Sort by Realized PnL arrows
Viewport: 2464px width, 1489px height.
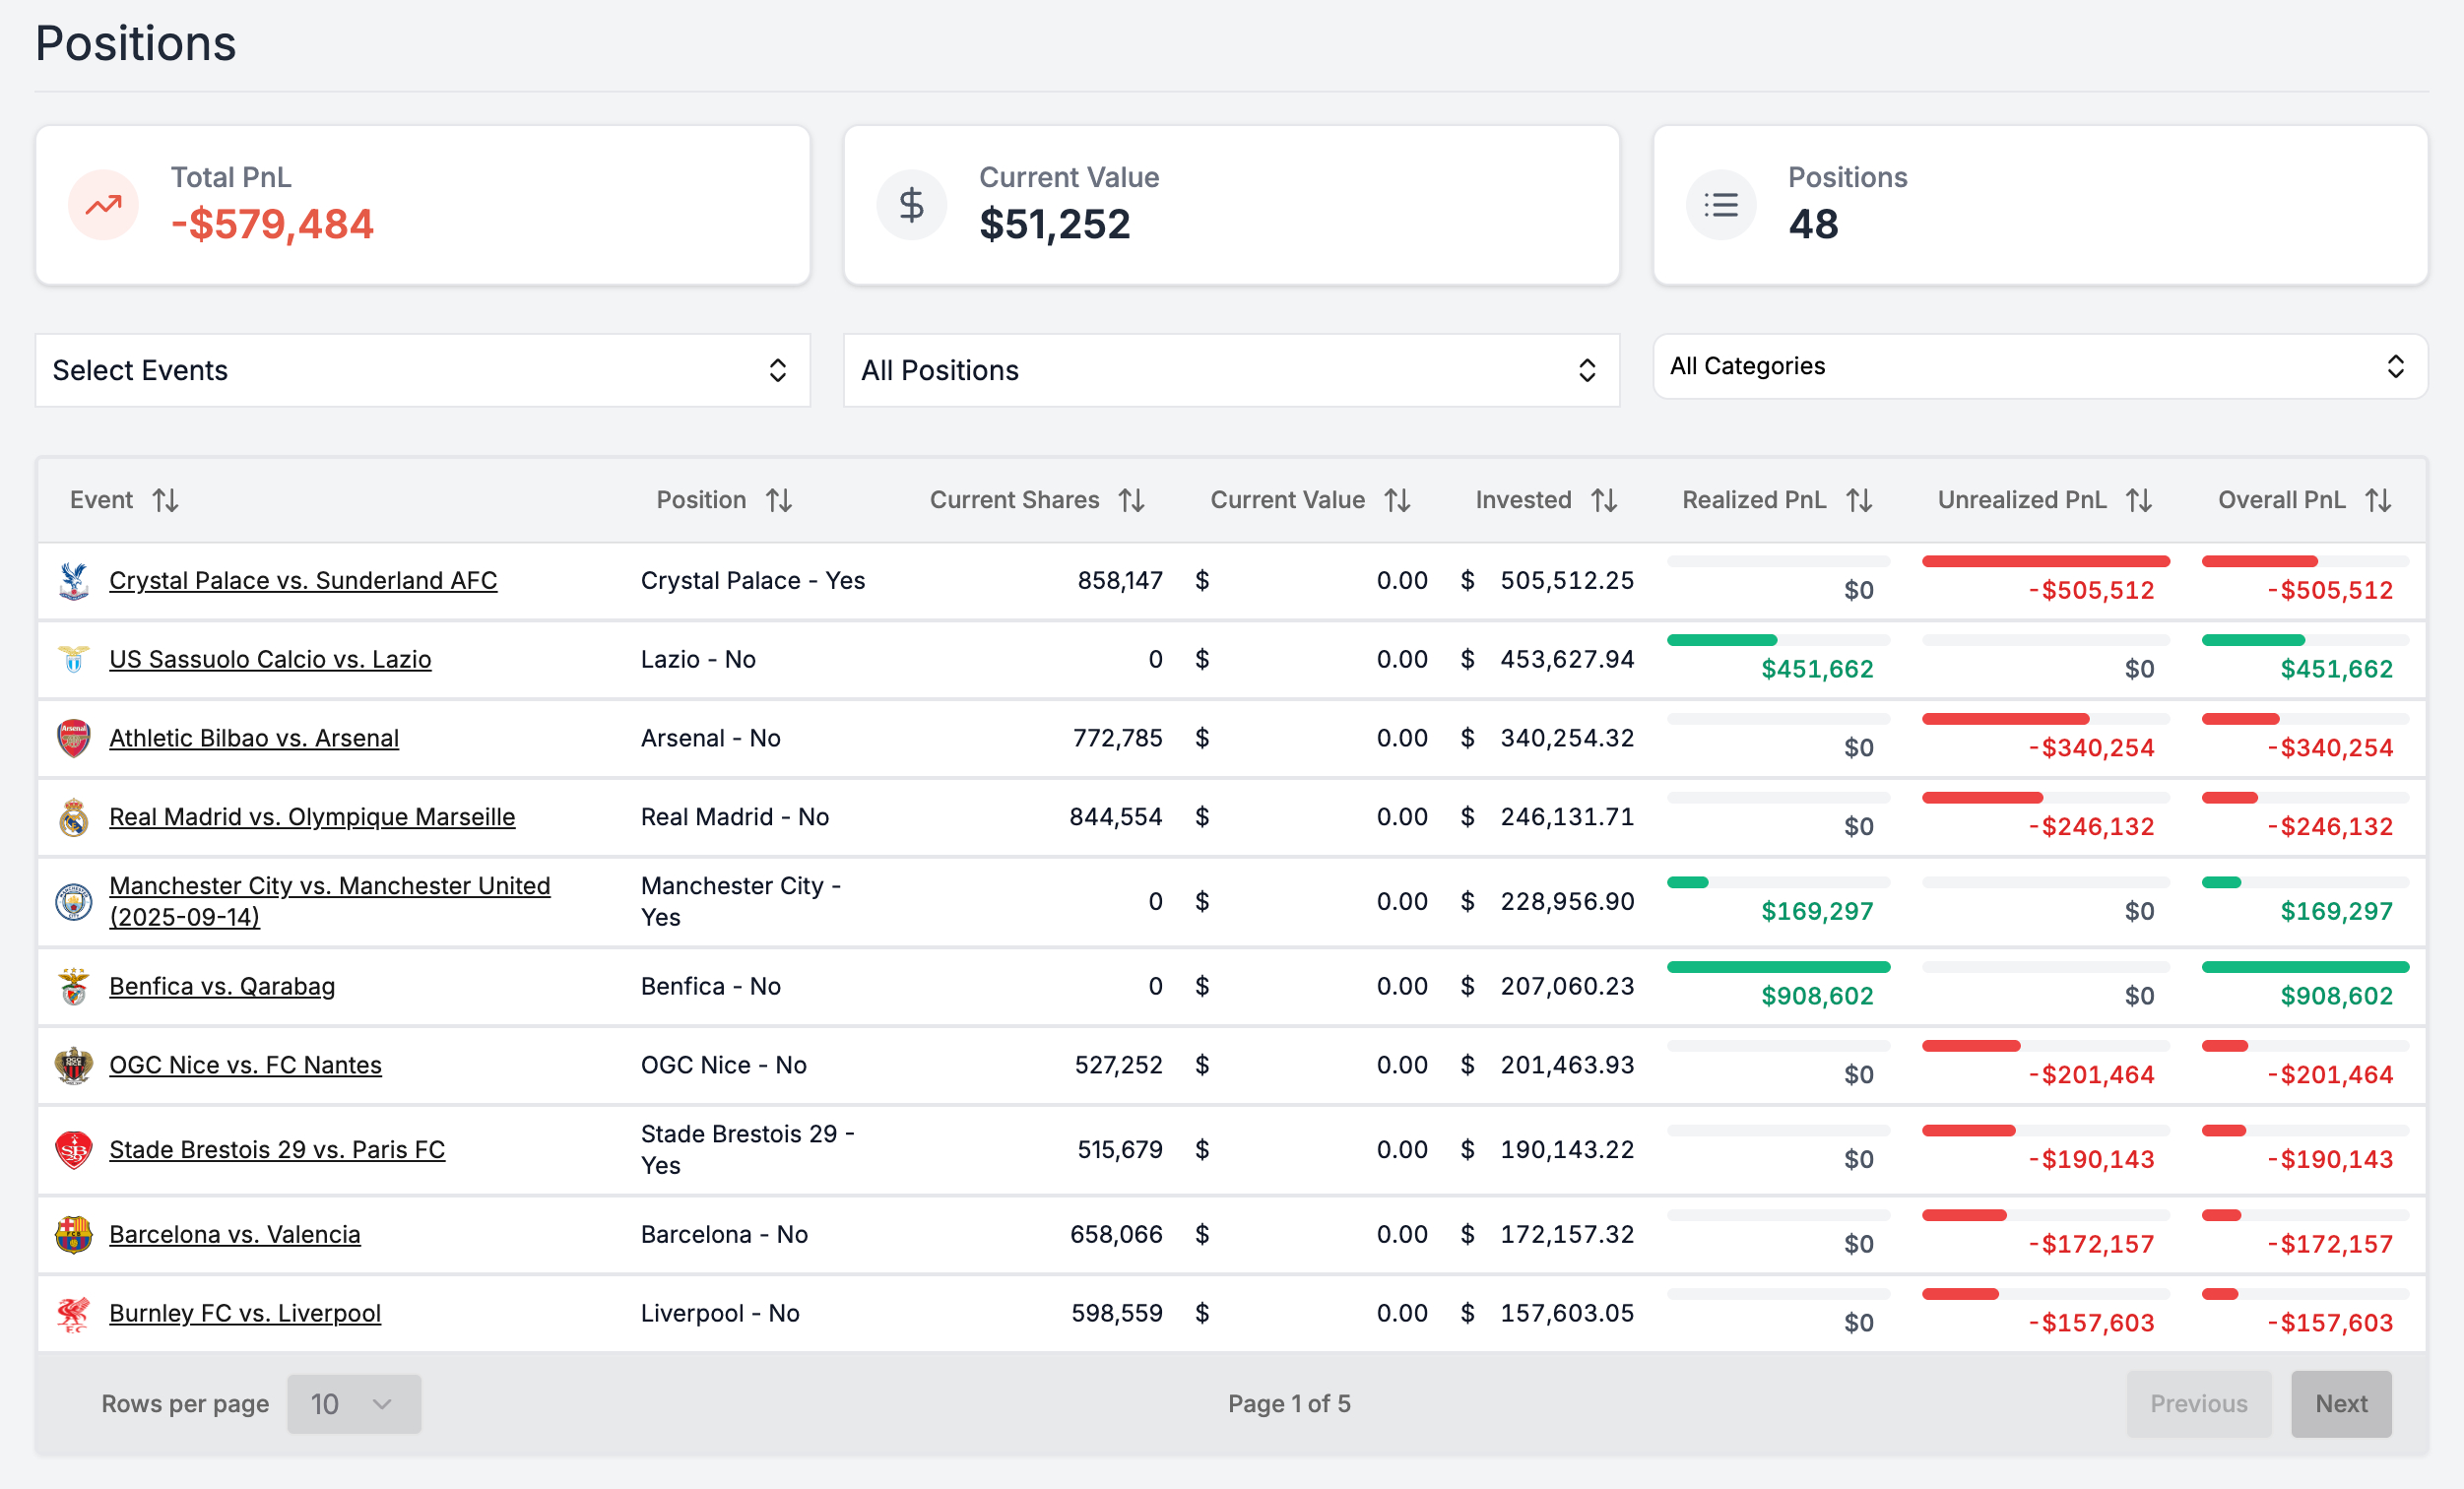(1859, 500)
